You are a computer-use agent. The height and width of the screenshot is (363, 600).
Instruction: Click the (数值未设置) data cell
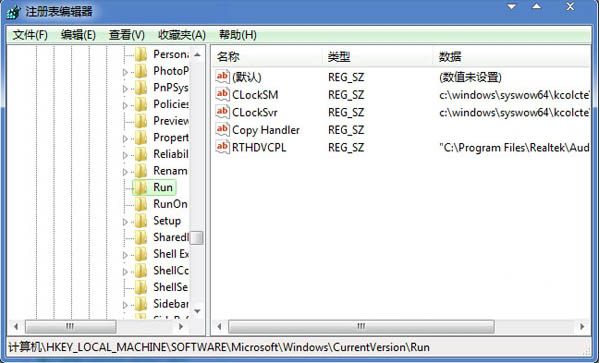coord(470,77)
